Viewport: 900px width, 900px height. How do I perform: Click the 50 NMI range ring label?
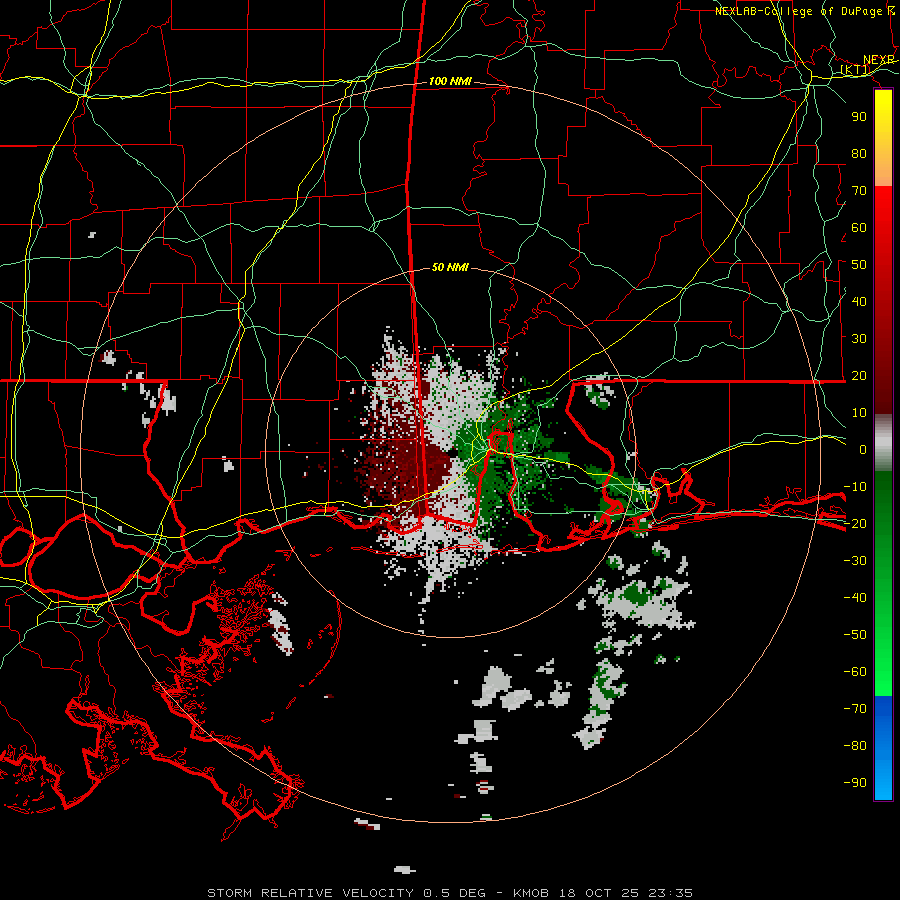pyautogui.click(x=450, y=267)
